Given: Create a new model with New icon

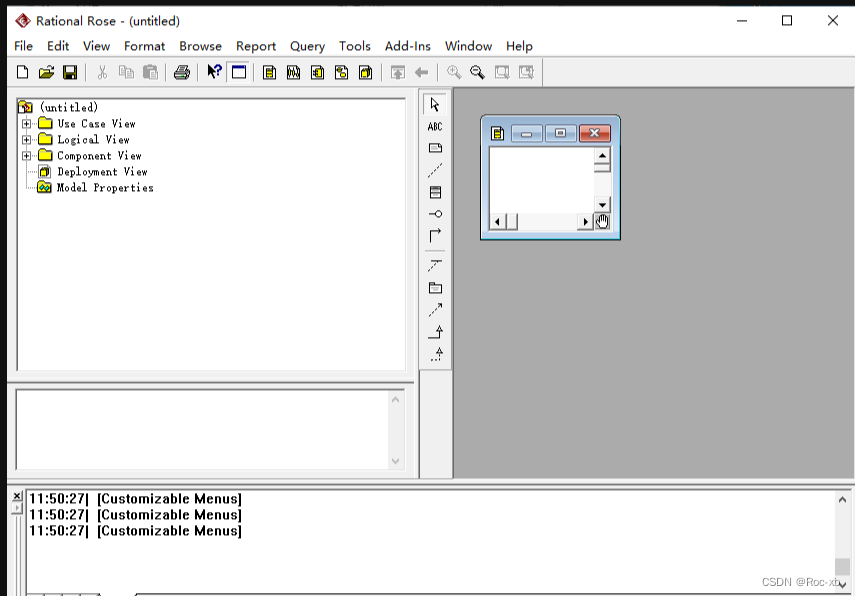Looking at the screenshot, I should pos(22,72).
